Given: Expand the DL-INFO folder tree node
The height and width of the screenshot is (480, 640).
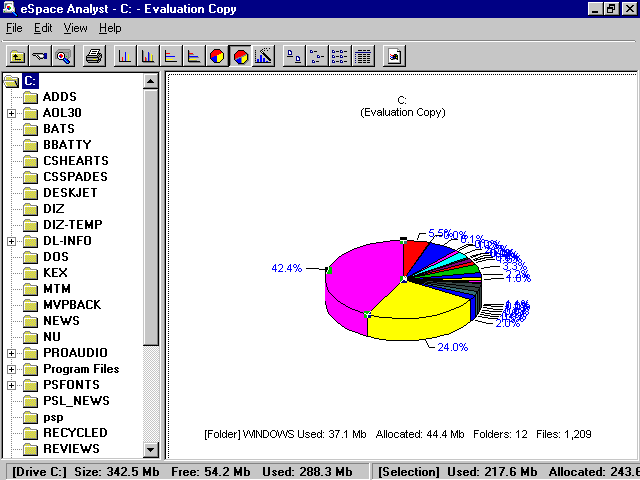Looking at the screenshot, I should pos(11,241).
